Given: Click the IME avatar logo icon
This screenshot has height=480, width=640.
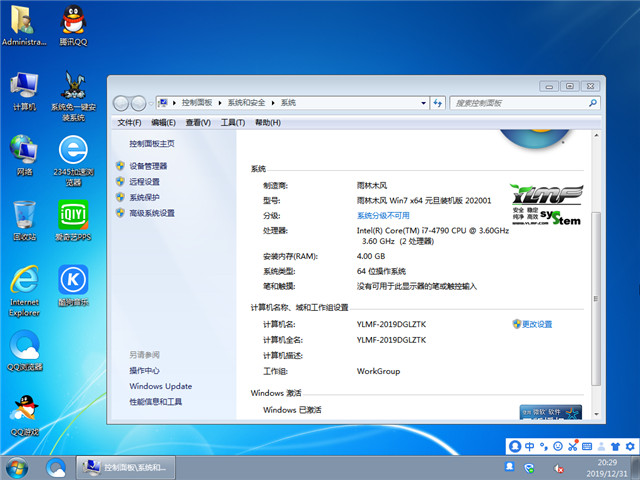Looking at the screenshot, I should click(x=515, y=446).
